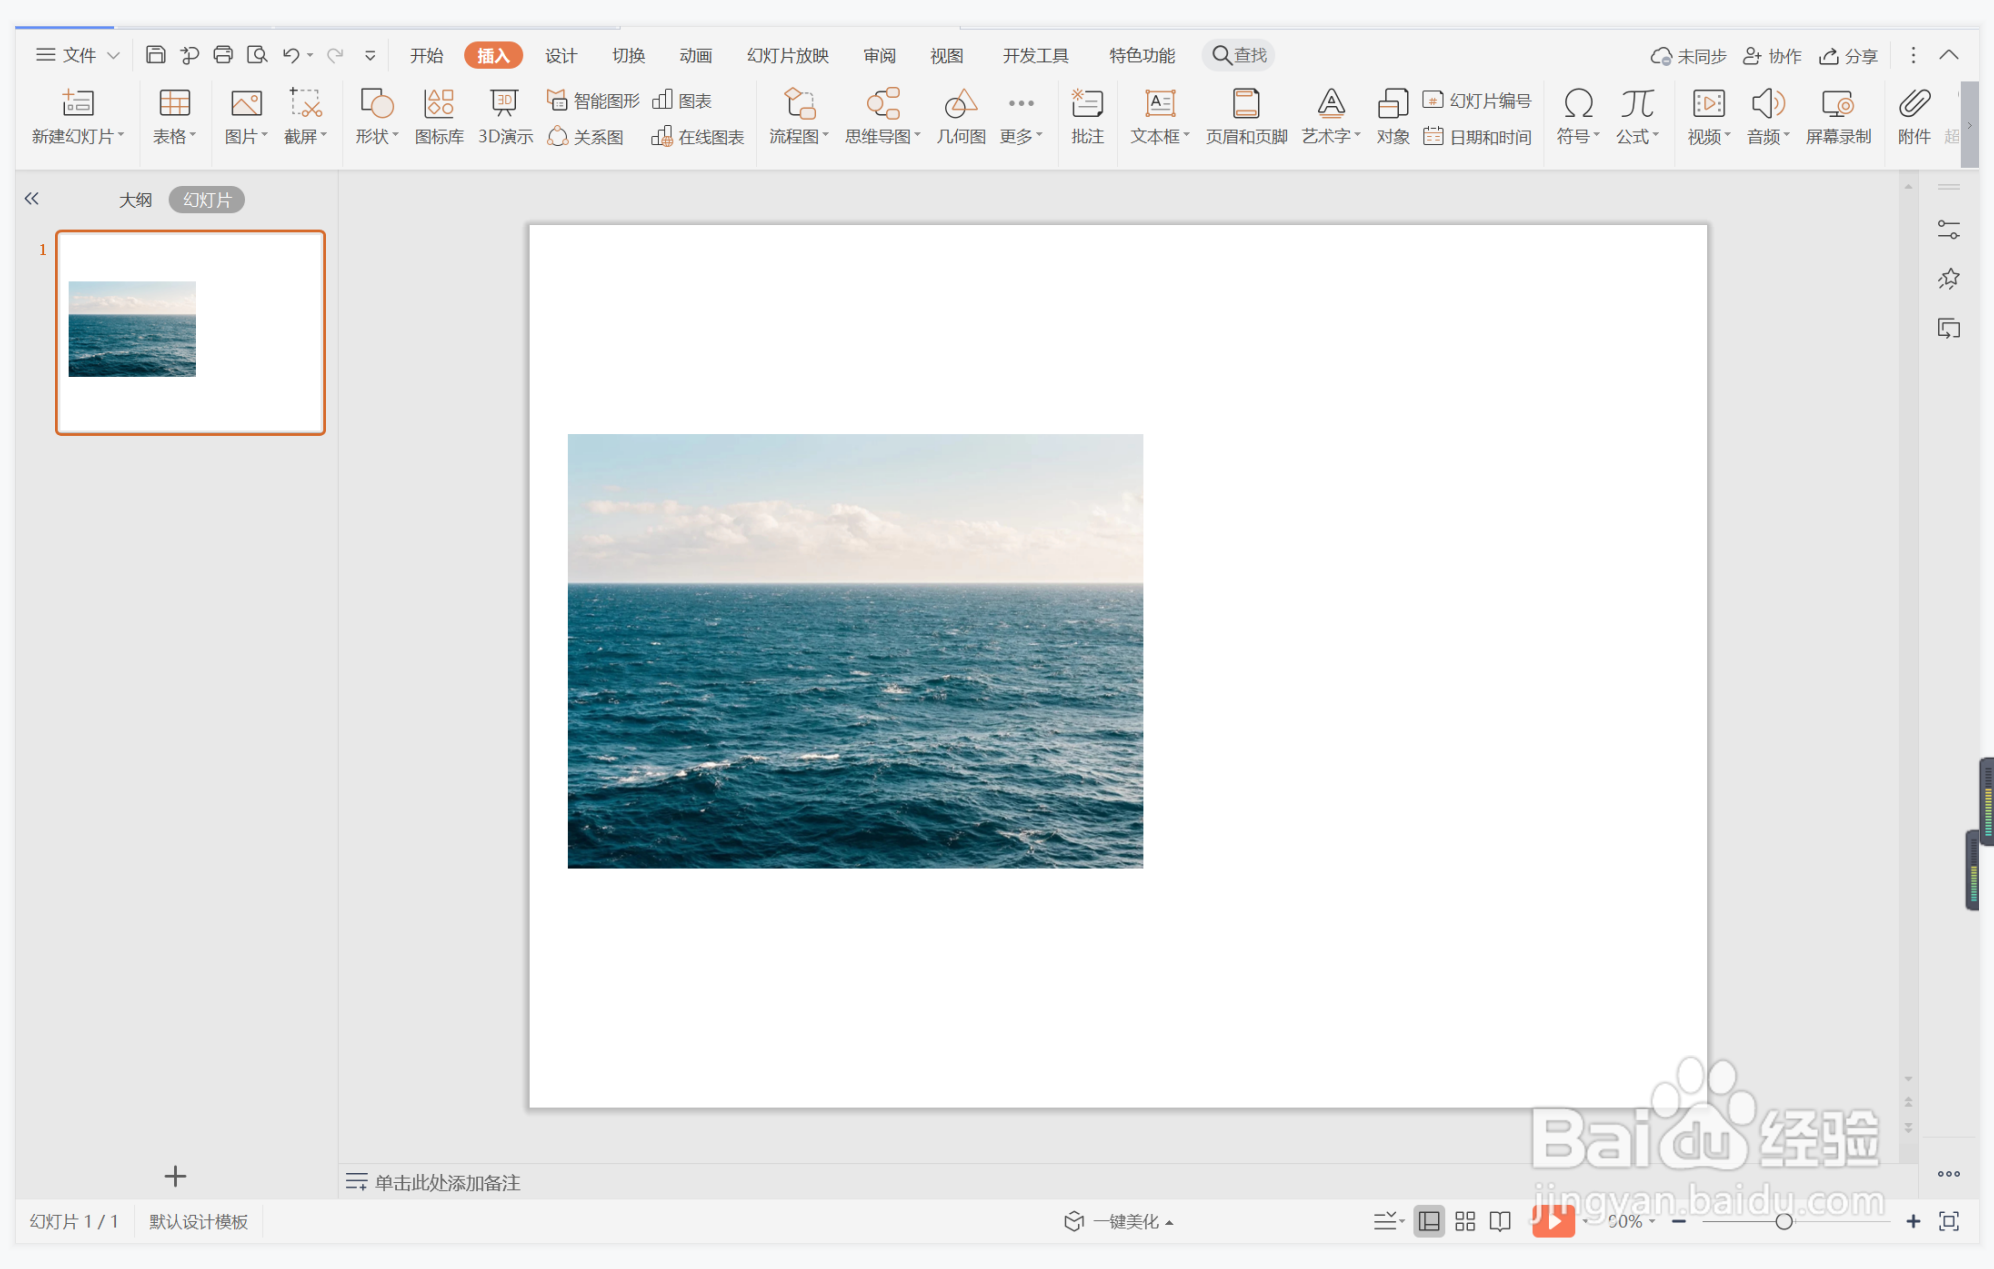Screen dimensions: 1994x1269
Task: Collapse the slide panel with double chevron
Action: click(x=32, y=199)
